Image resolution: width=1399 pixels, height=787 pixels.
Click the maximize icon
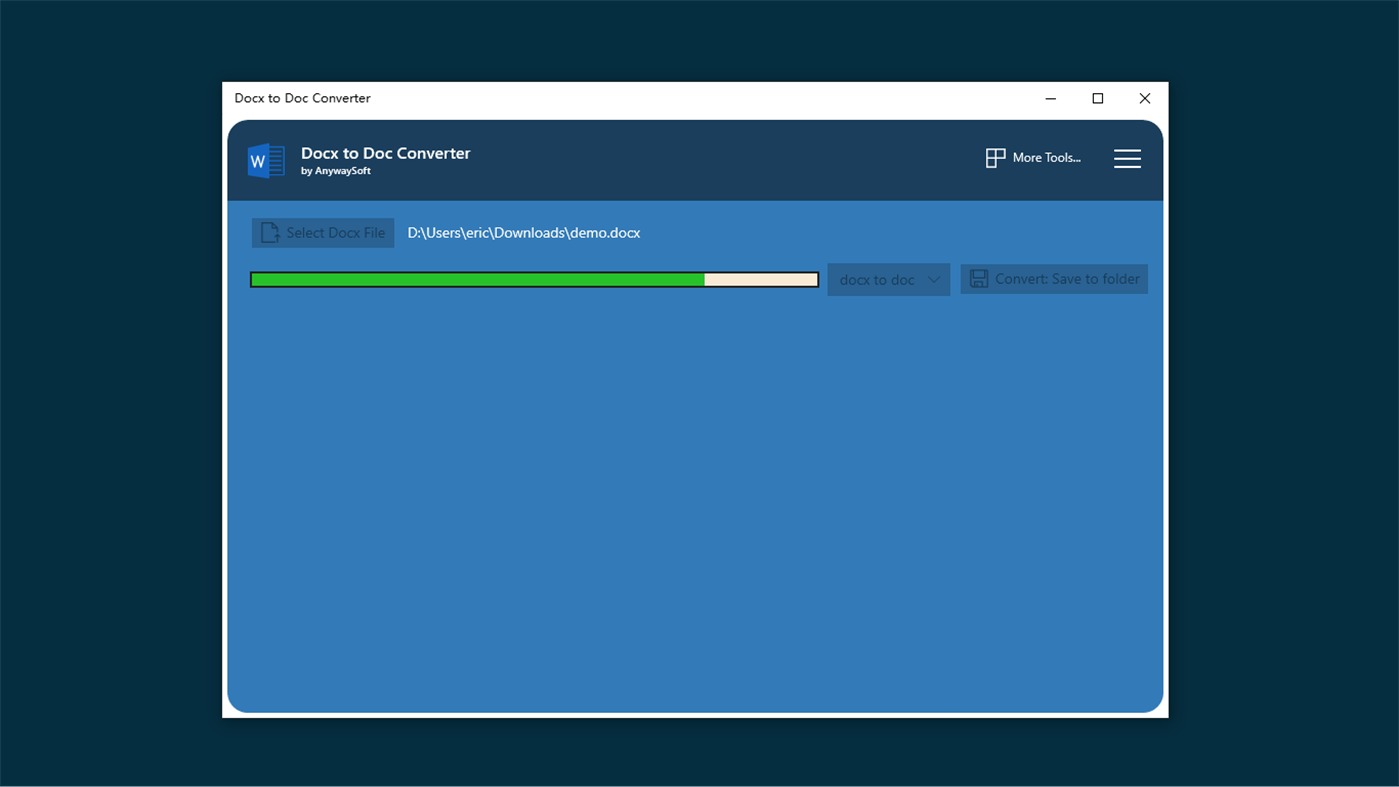1097,98
